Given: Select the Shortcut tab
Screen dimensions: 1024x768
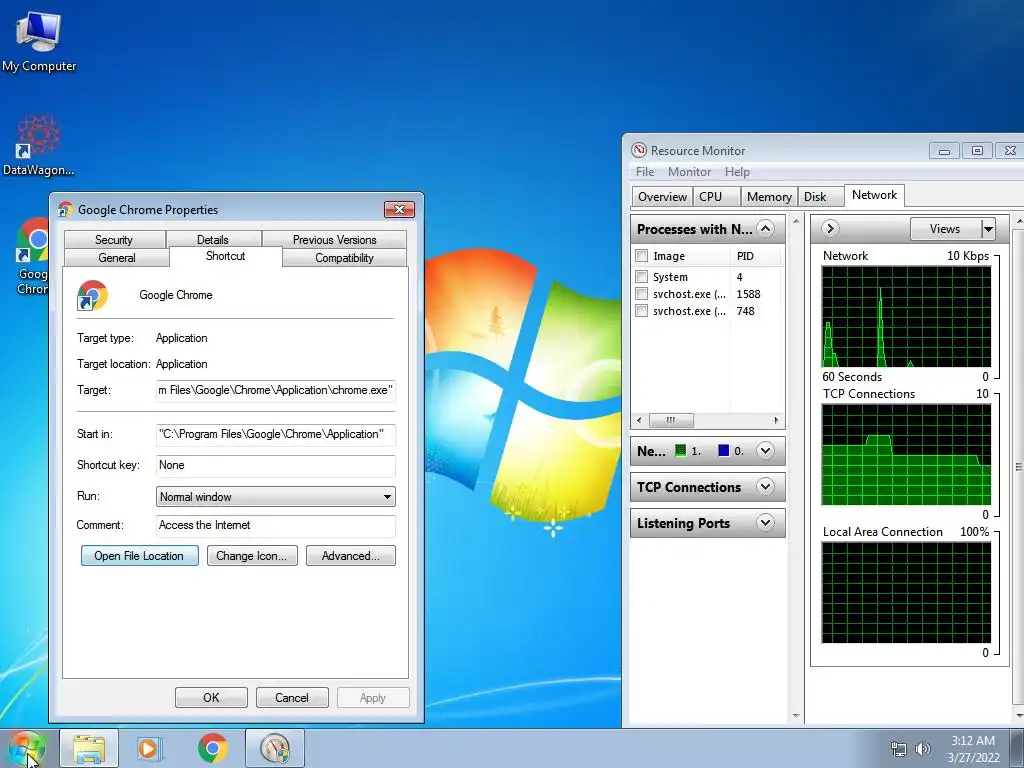Looking at the screenshot, I should (225, 256).
